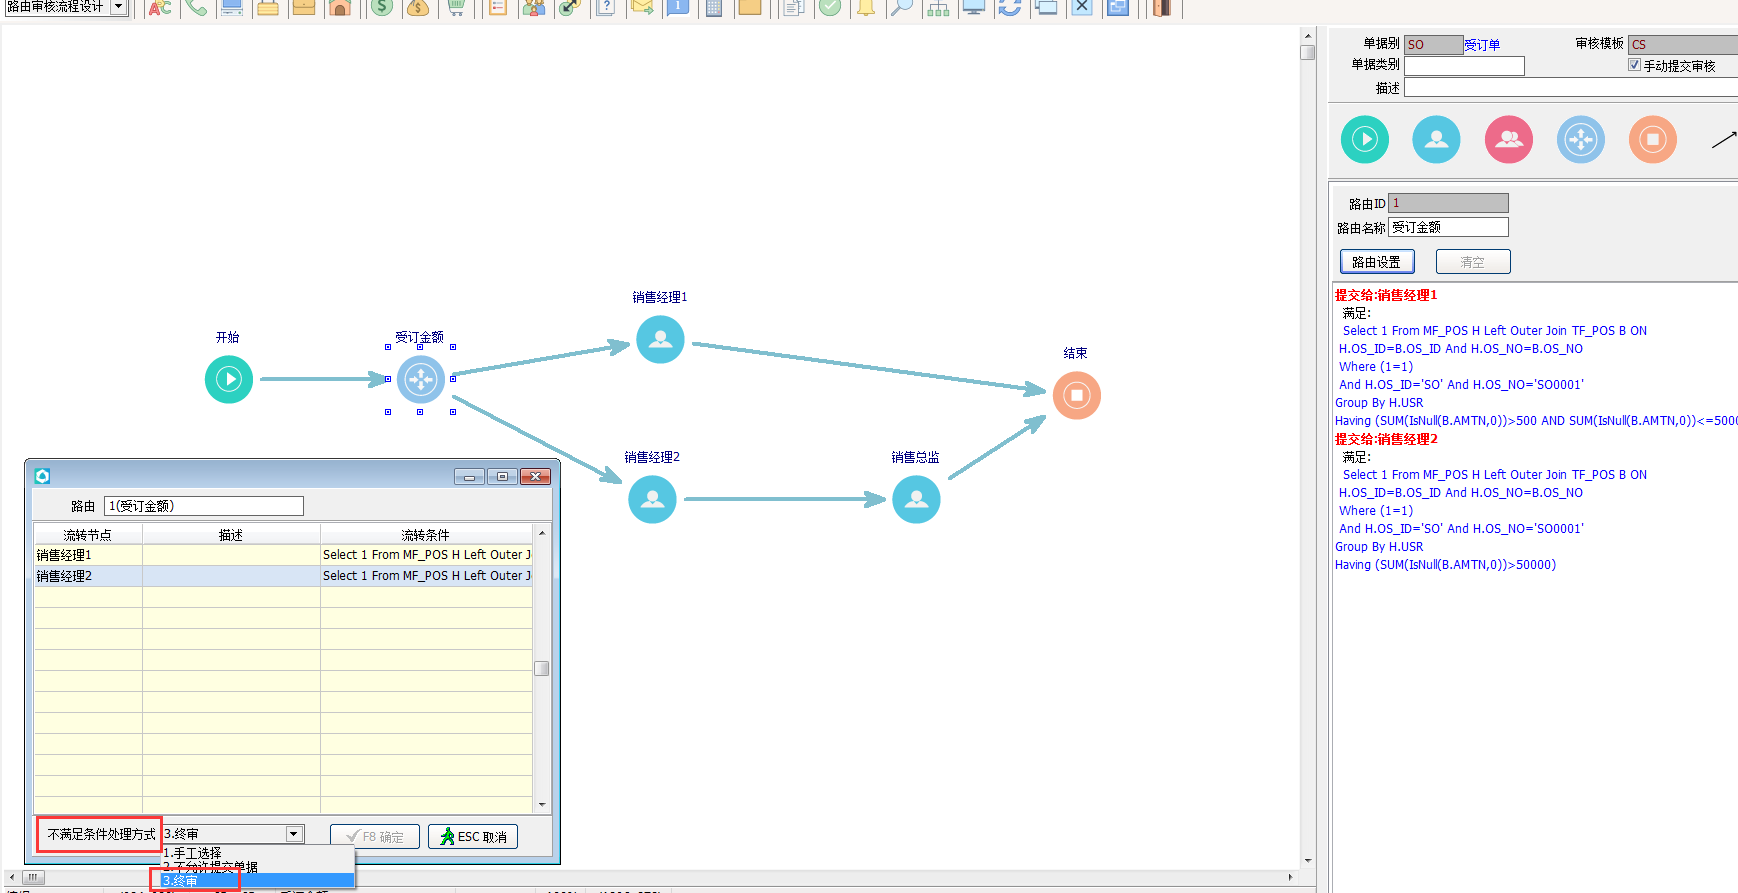
Task: Choose the pink multi-user group node icon
Action: (x=1508, y=140)
